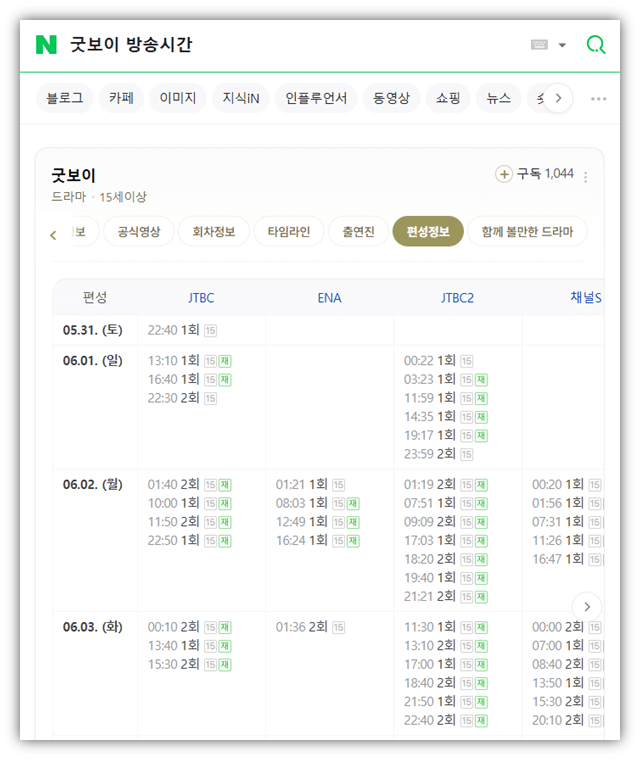Click the plus subscribe icon
The width and height of the screenshot is (640, 760).
click(504, 174)
